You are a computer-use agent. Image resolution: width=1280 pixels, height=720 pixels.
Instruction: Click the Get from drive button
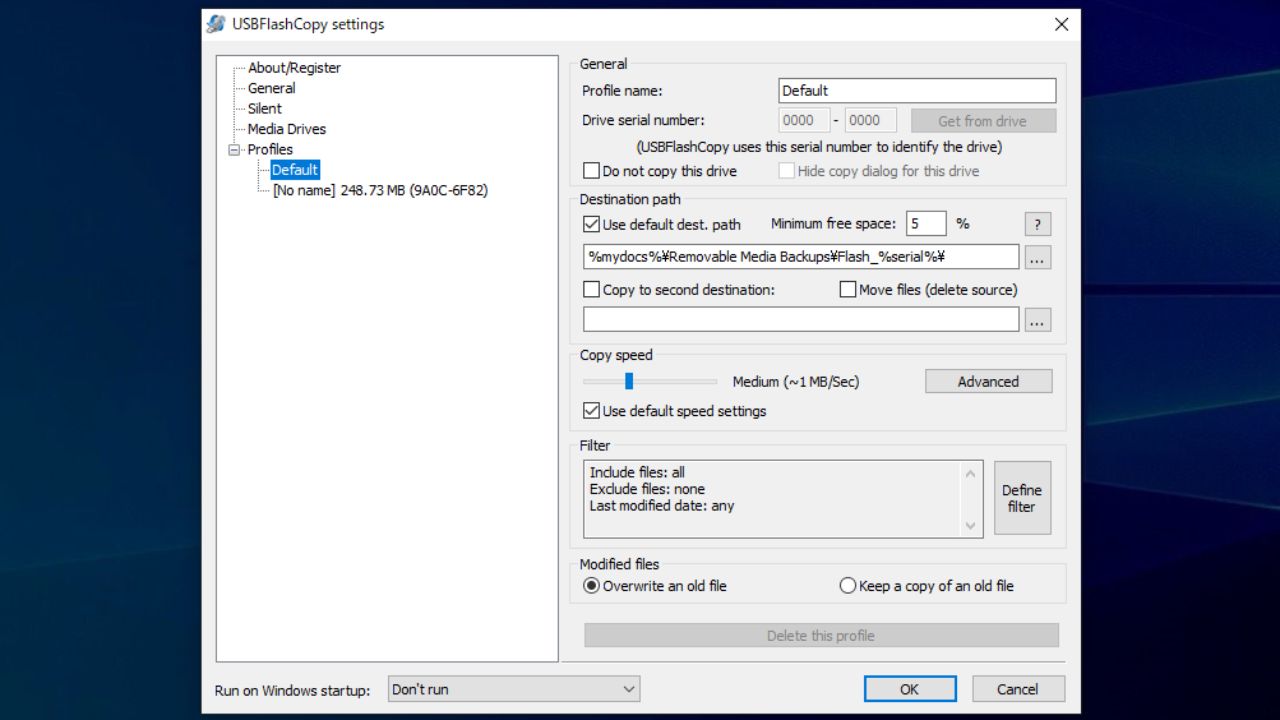coord(983,121)
